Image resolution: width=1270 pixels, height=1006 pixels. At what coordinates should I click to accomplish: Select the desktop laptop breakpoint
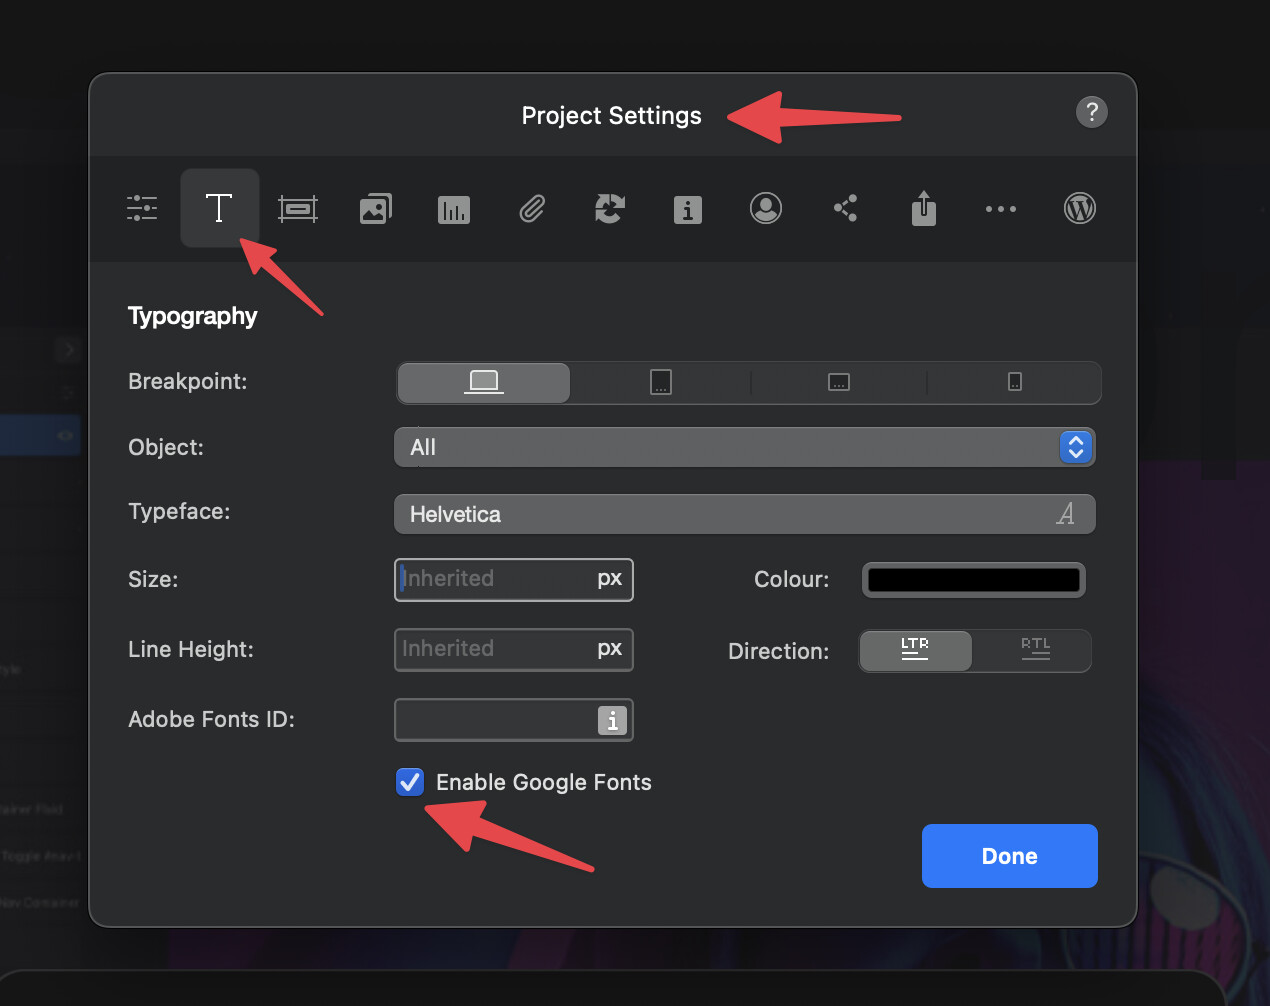484,382
